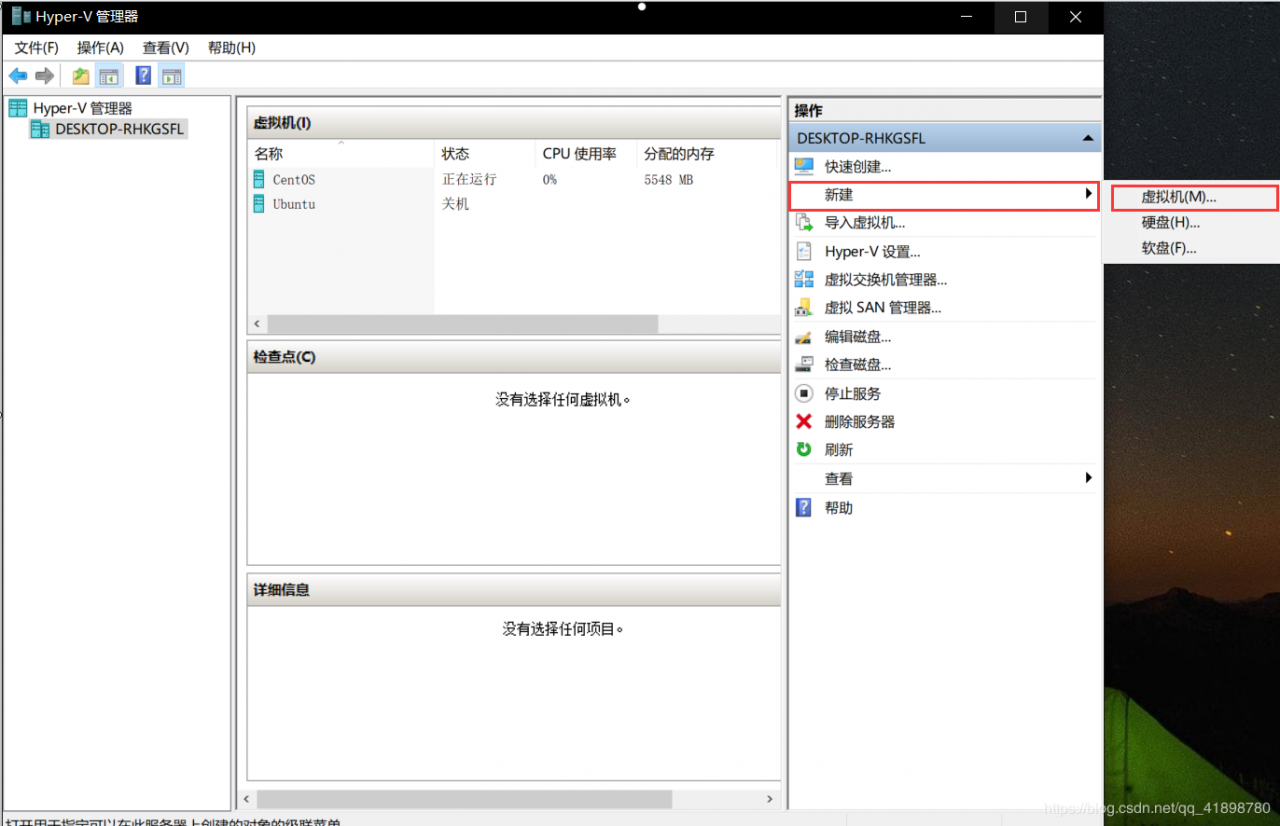Screen dimensions: 1280x826
Task: Expand the 查看 submenu arrow in Actions pane
Action: [1089, 479]
